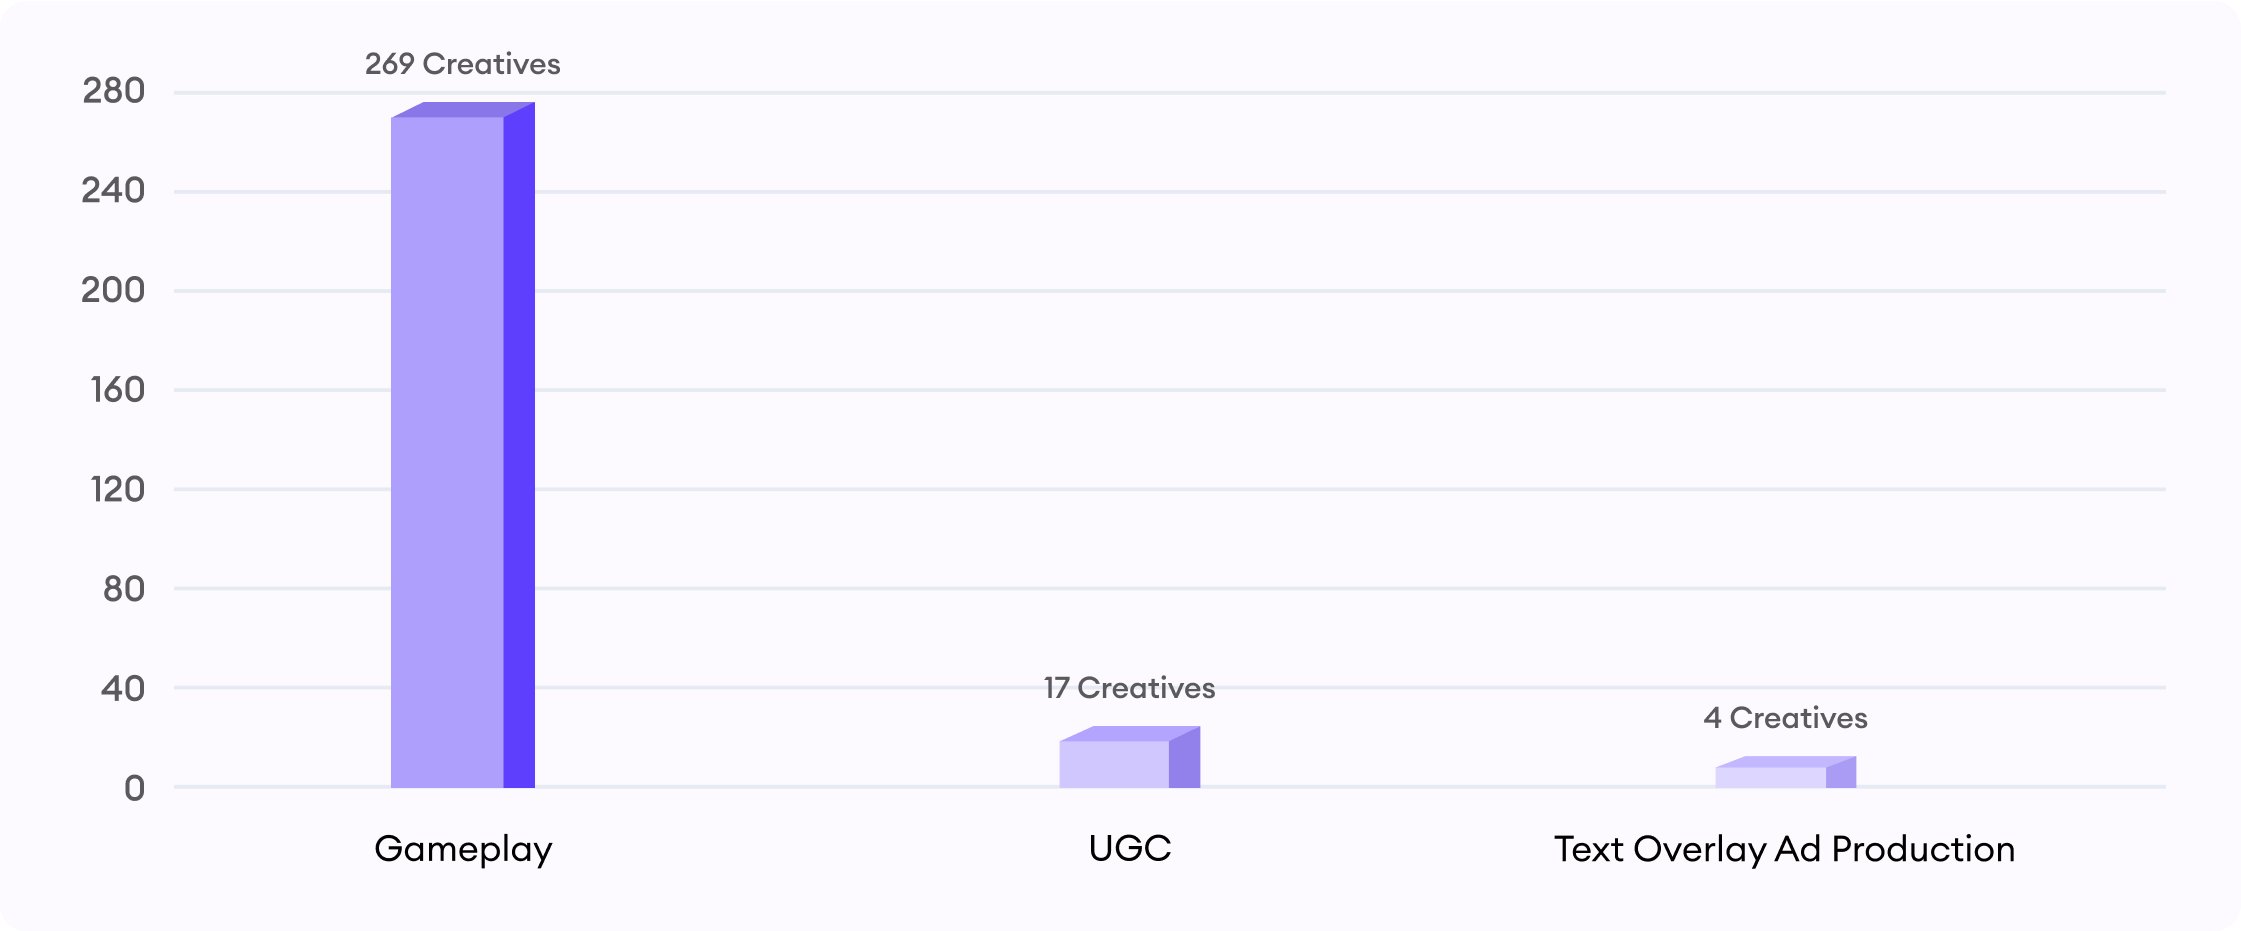Click the 120 y-axis value
The image size is (2241, 931).
pos(118,489)
